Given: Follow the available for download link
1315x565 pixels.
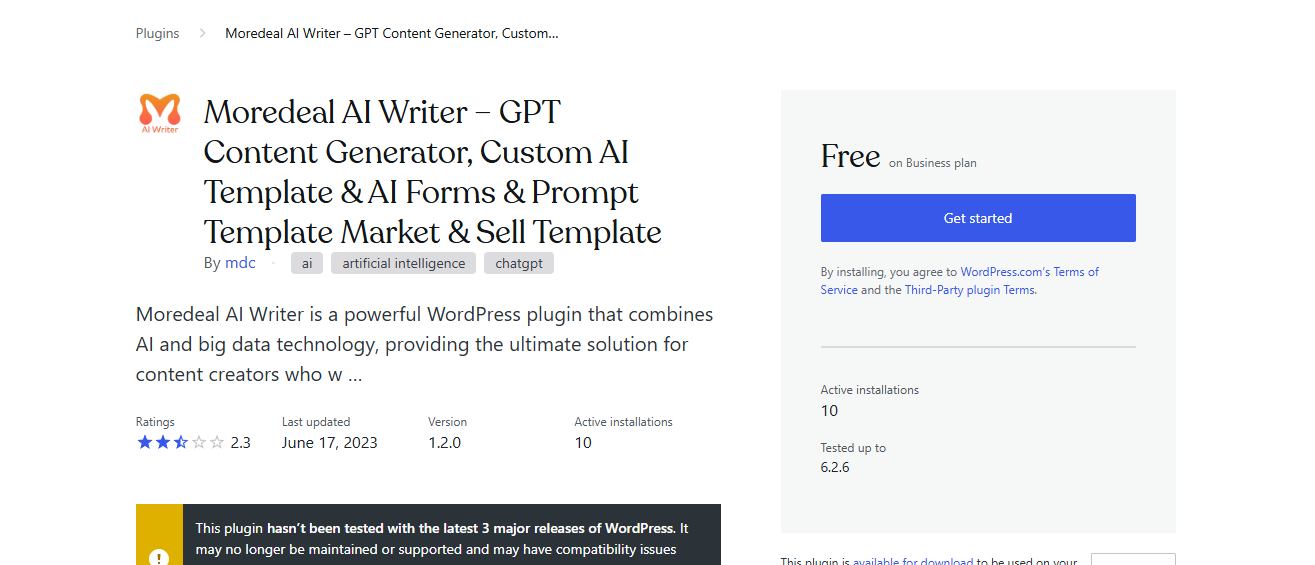Looking at the screenshot, I should tap(913, 561).
